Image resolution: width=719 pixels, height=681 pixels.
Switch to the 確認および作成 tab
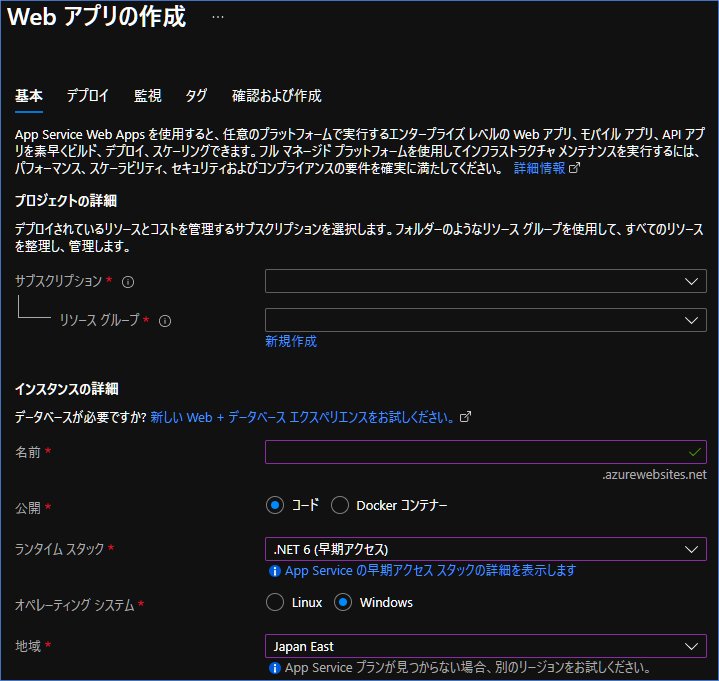(x=277, y=96)
